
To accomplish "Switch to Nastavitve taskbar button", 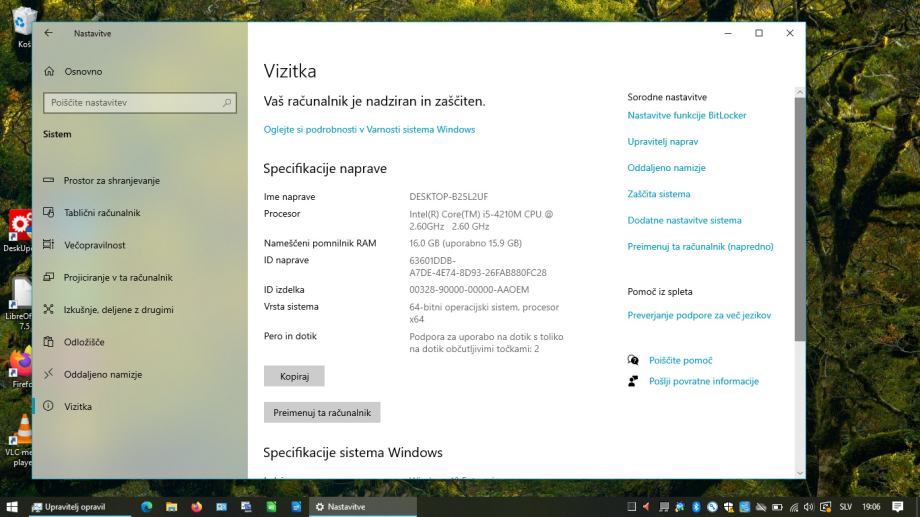I will pos(363,507).
